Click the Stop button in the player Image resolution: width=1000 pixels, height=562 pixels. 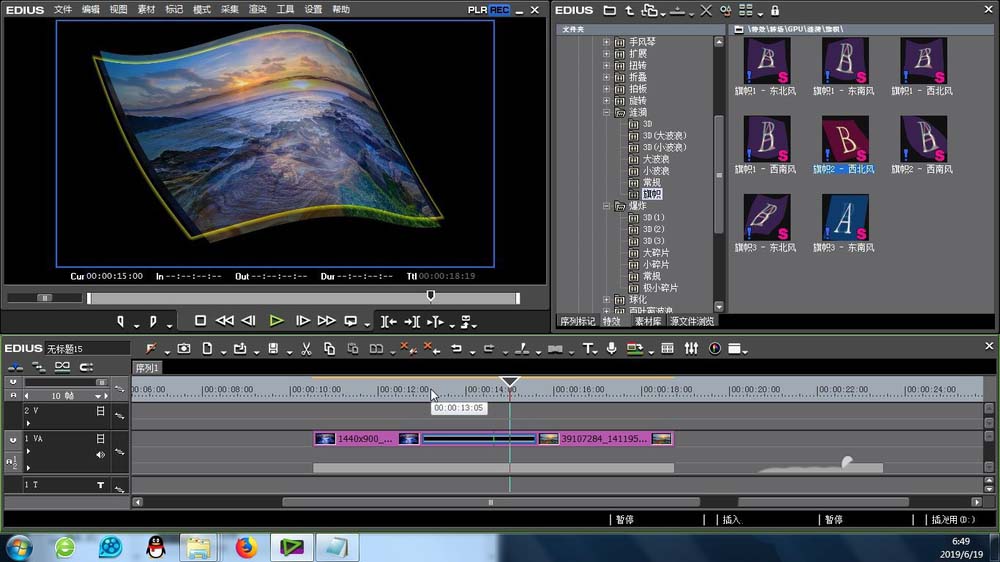tap(200, 321)
